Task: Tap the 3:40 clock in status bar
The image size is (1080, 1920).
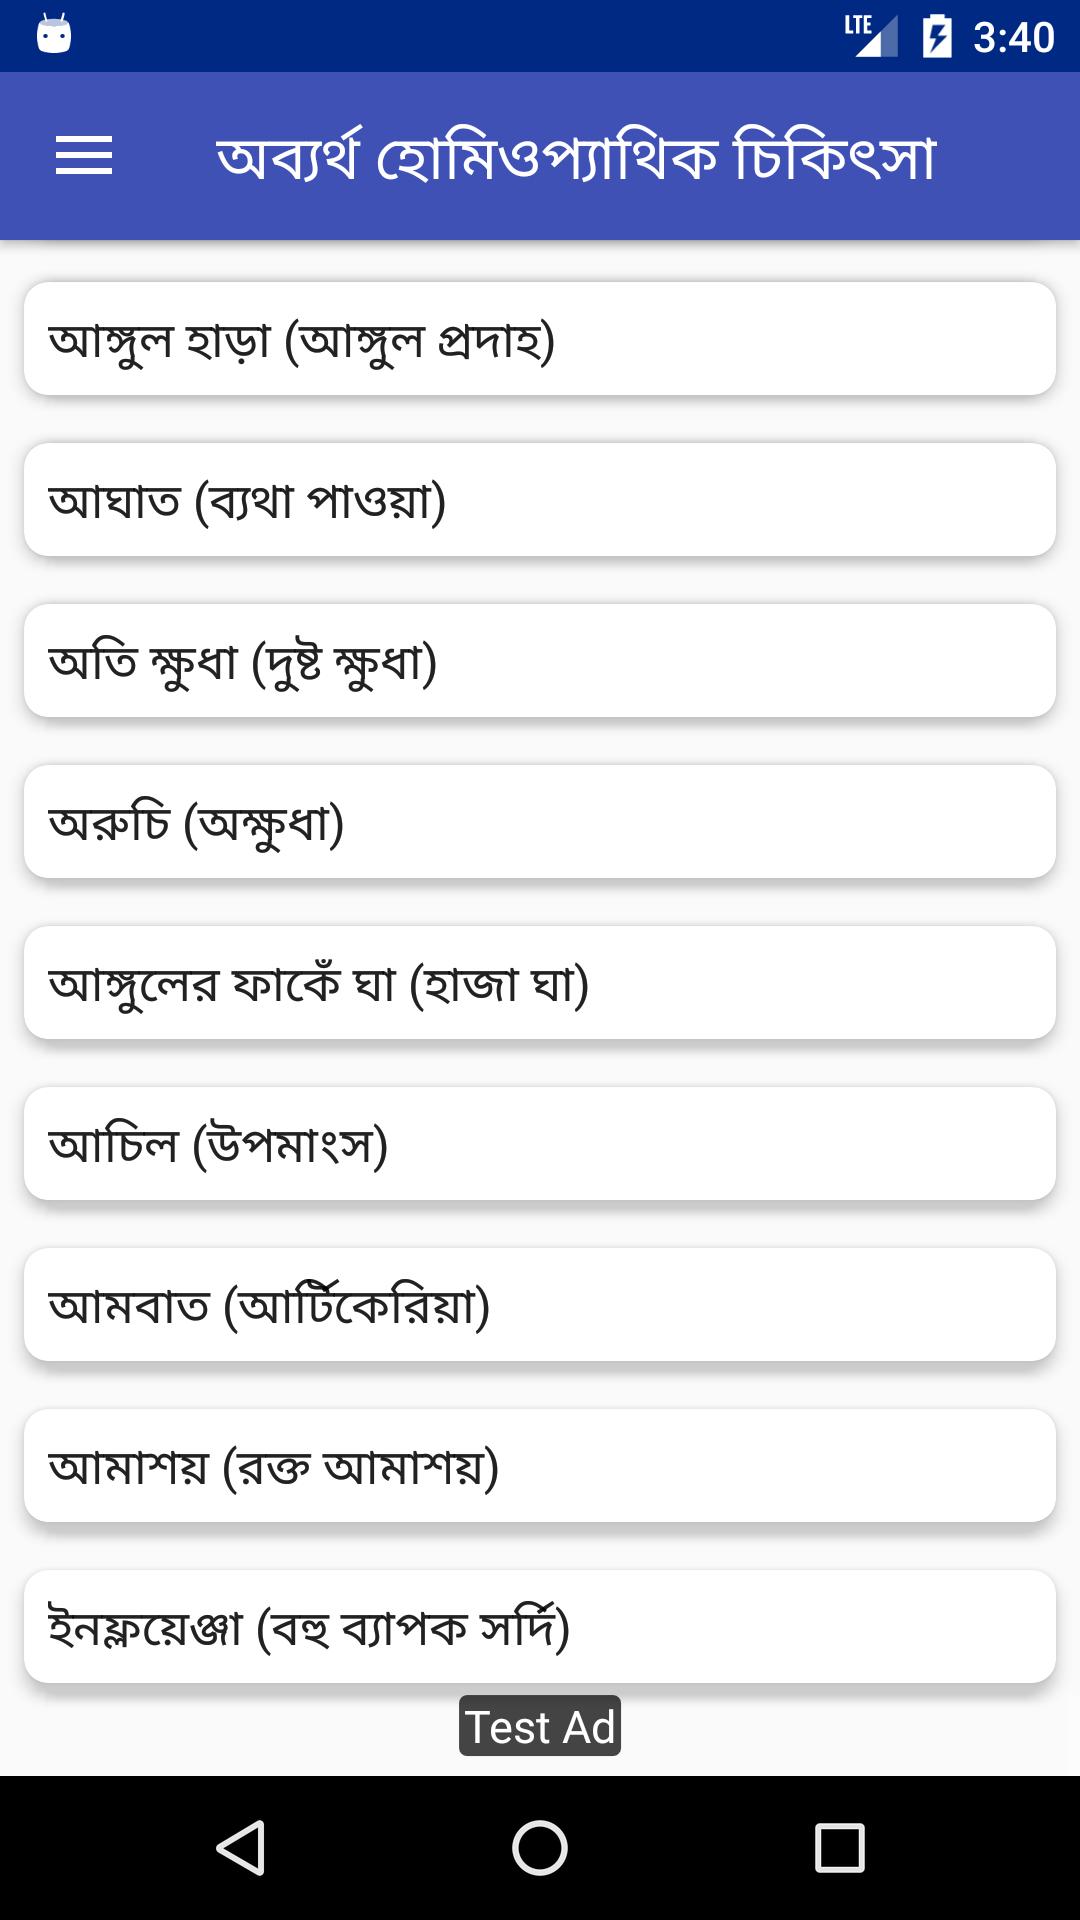Action: pyautogui.click(x=1014, y=37)
